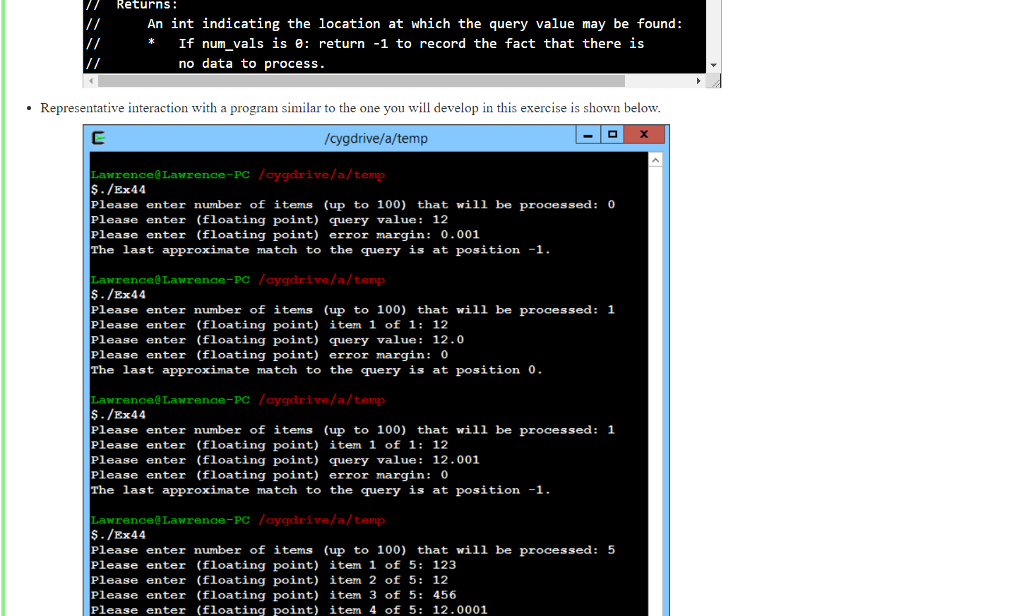Click the line 'query value: 12.001'
This screenshot has width=1024, height=616.
(x=285, y=460)
